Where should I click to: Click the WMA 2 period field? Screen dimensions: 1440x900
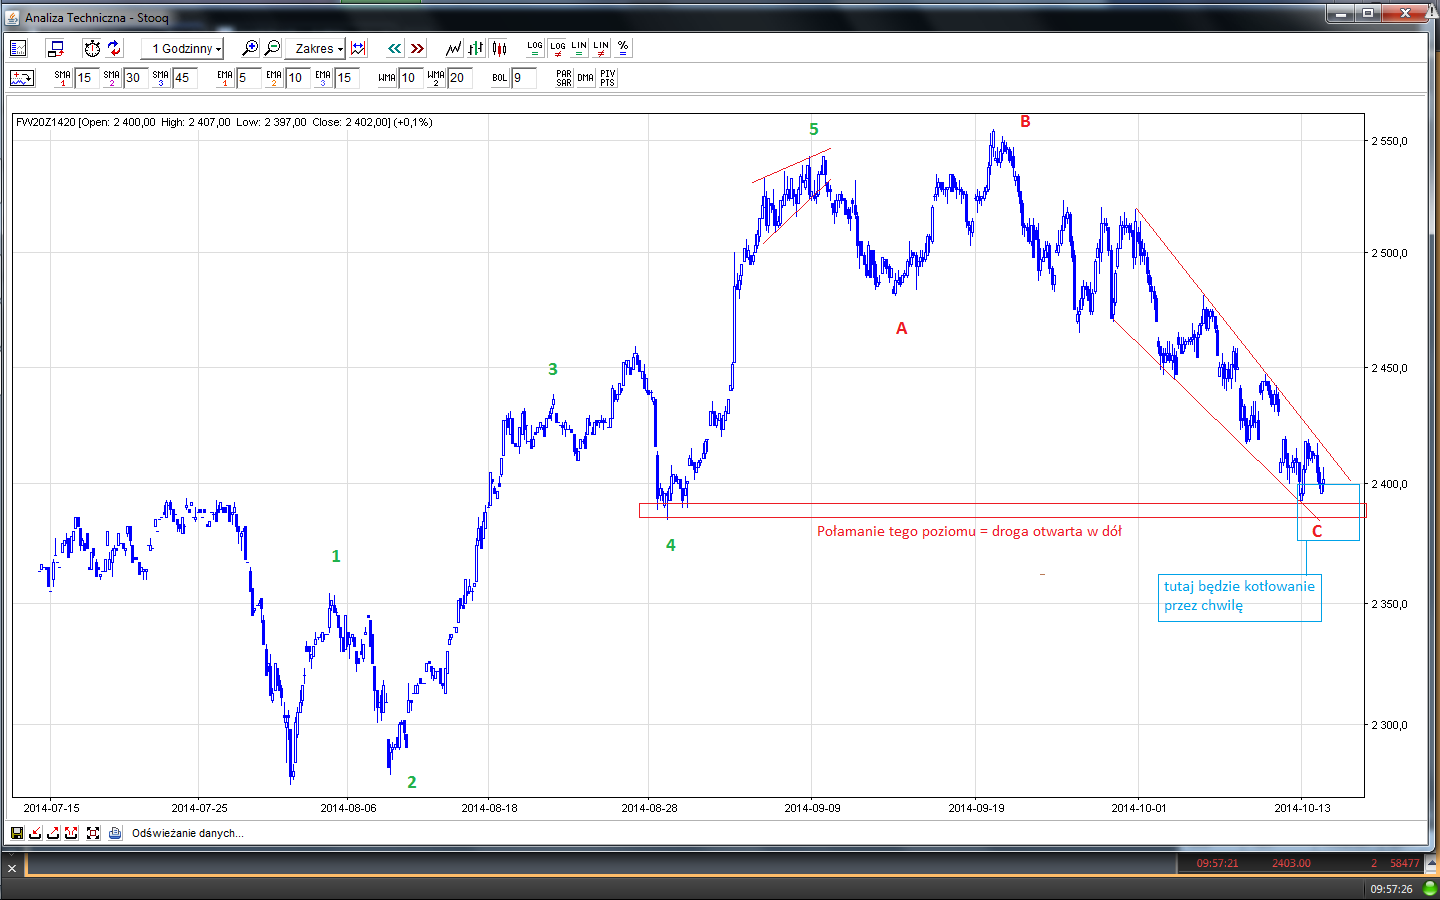(x=459, y=78)
